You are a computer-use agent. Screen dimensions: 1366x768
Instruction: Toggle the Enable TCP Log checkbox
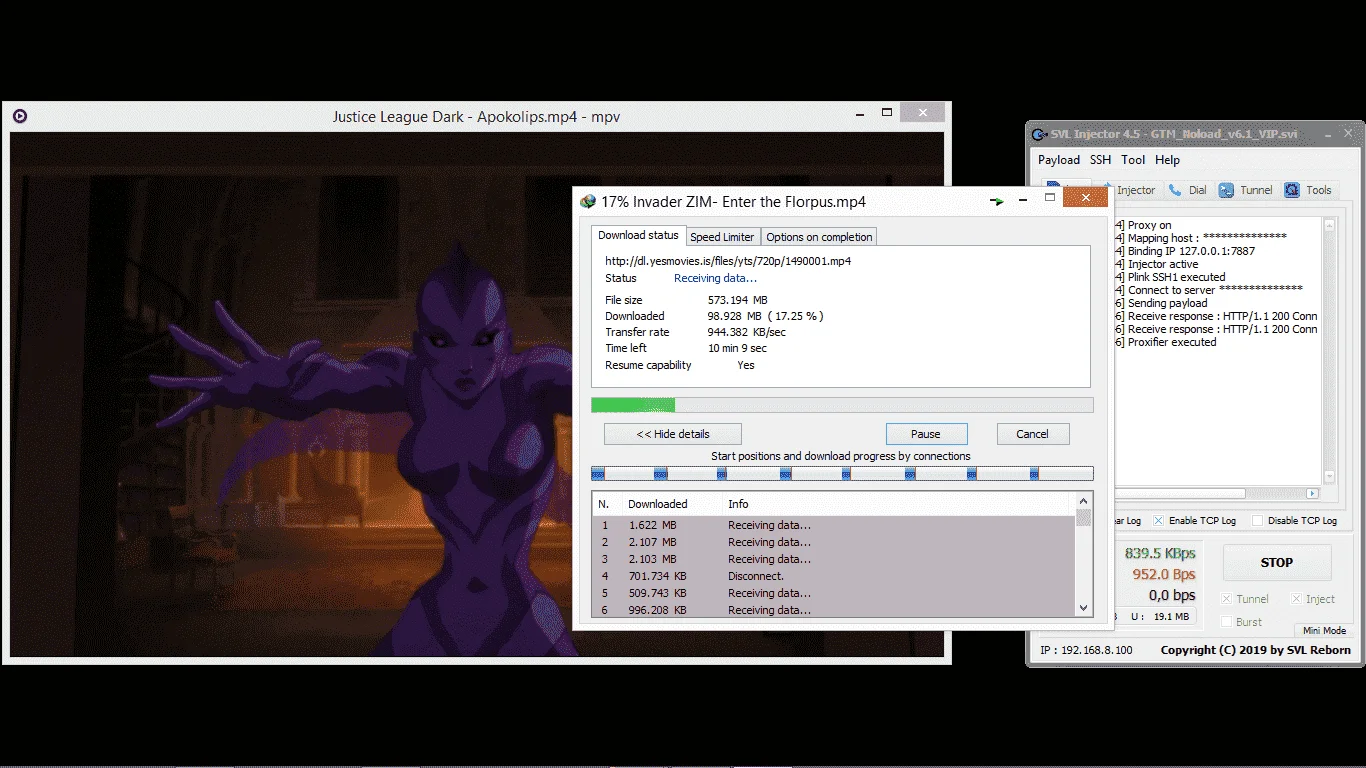tap(1158, 521)
